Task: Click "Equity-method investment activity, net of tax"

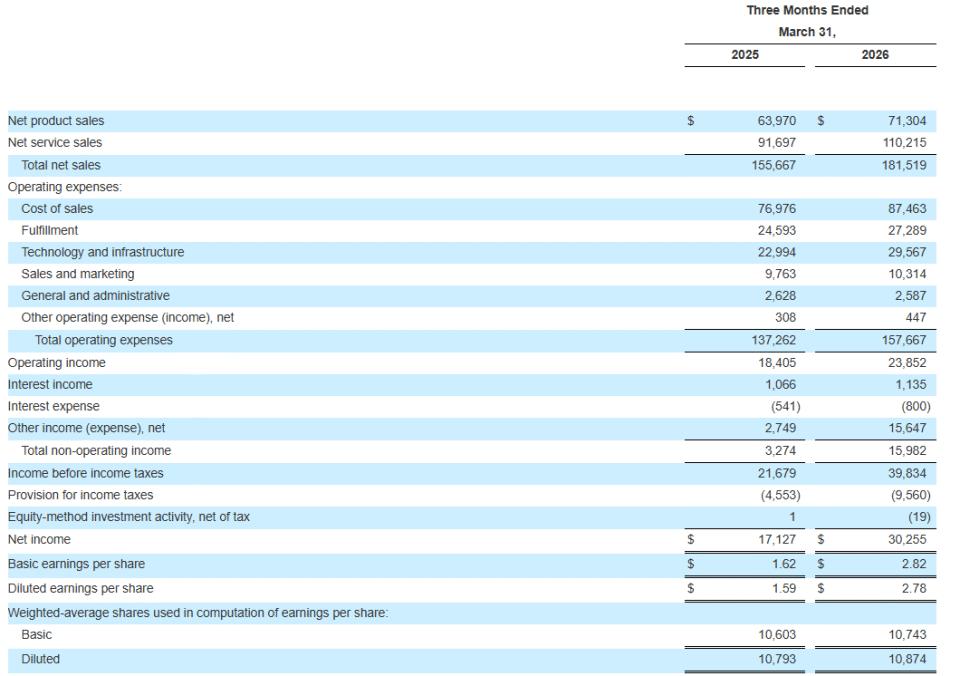Action: (129, 517)
